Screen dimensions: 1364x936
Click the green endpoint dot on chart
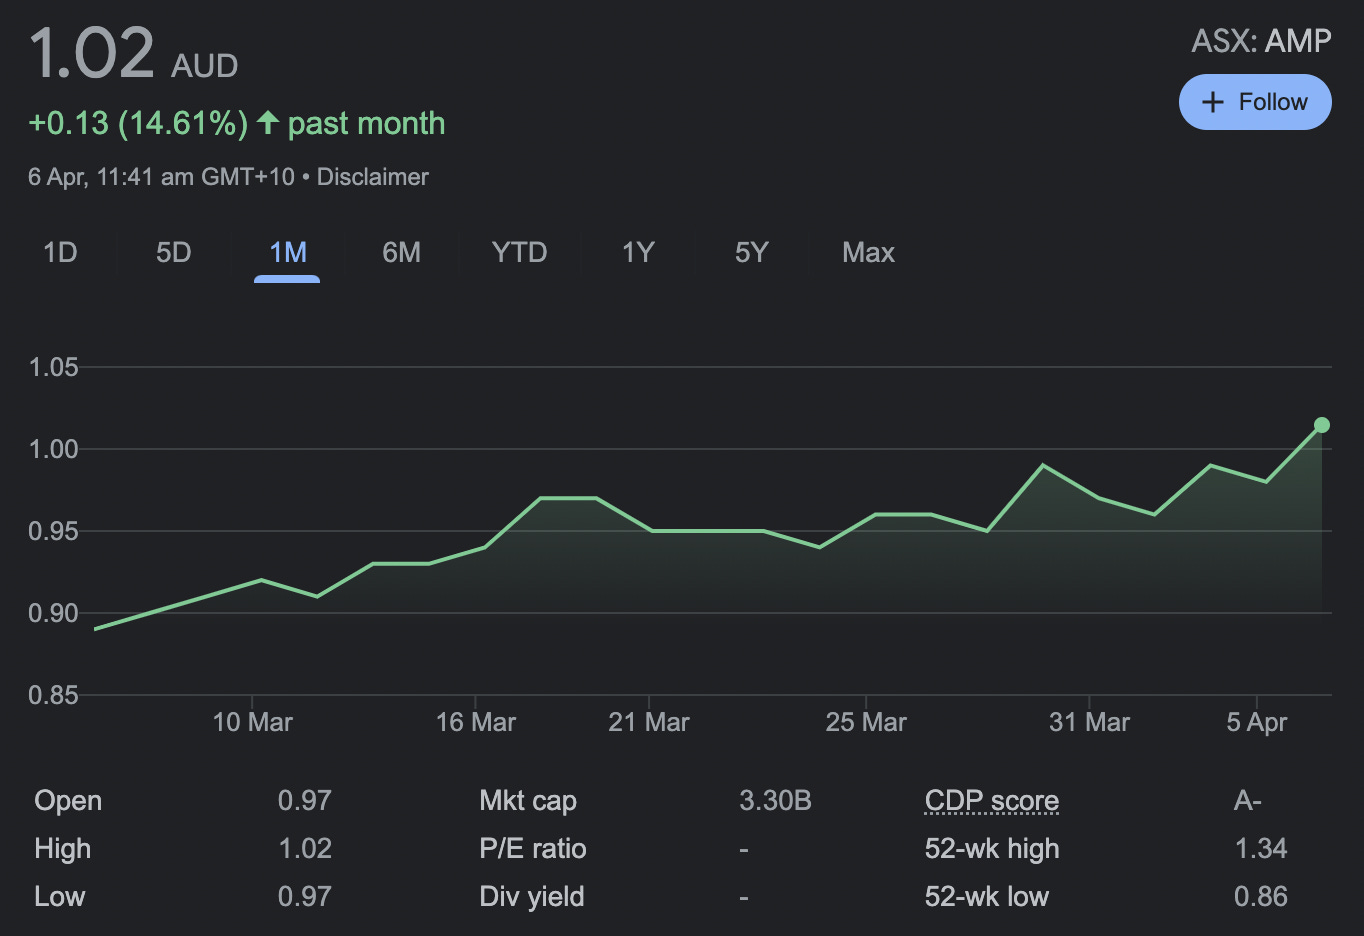pos(1321,425)
